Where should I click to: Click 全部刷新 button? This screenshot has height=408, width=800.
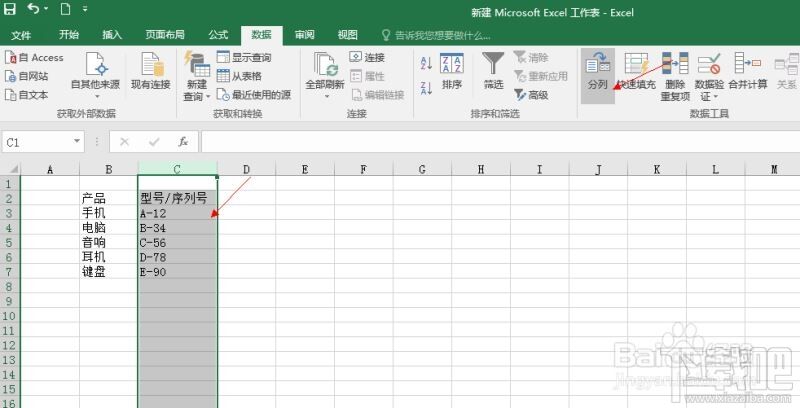[x=326, y=69]
